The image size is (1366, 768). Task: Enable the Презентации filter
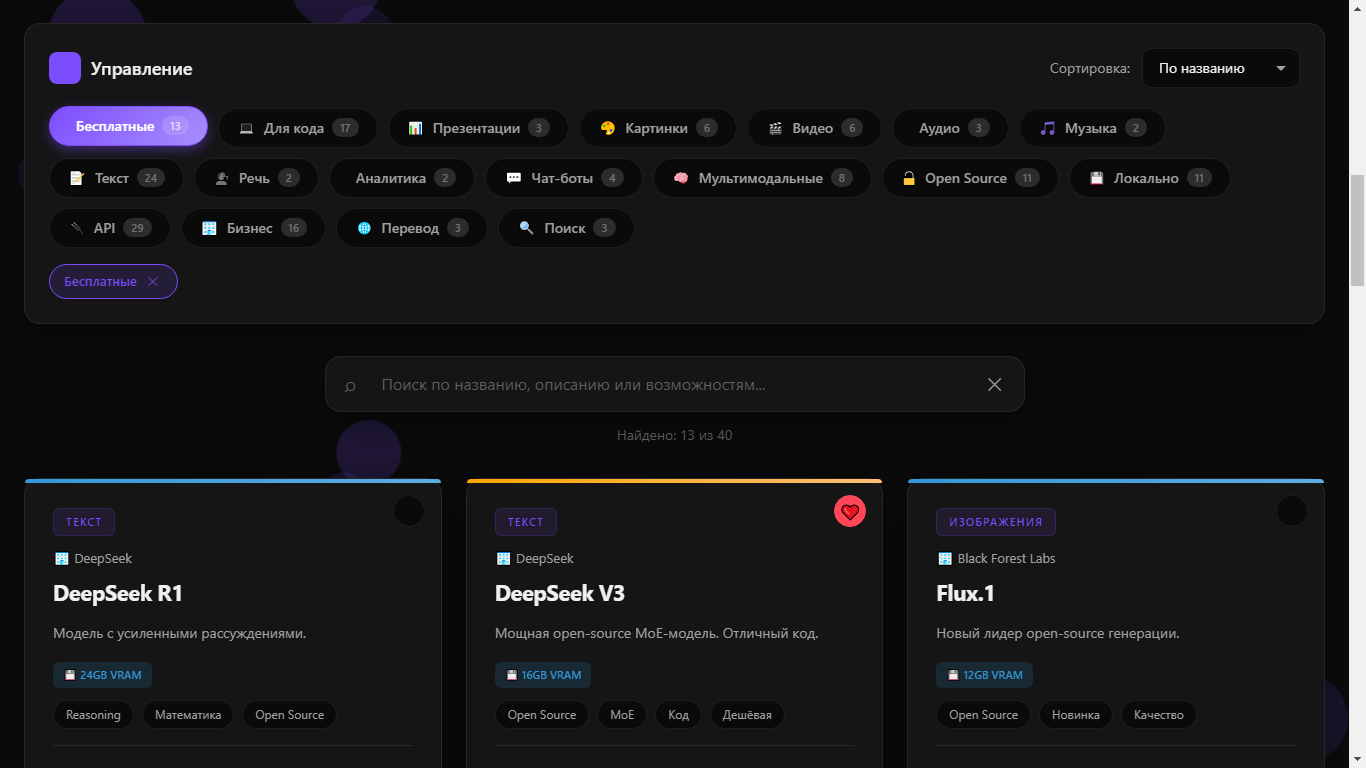tap(478, 128)
